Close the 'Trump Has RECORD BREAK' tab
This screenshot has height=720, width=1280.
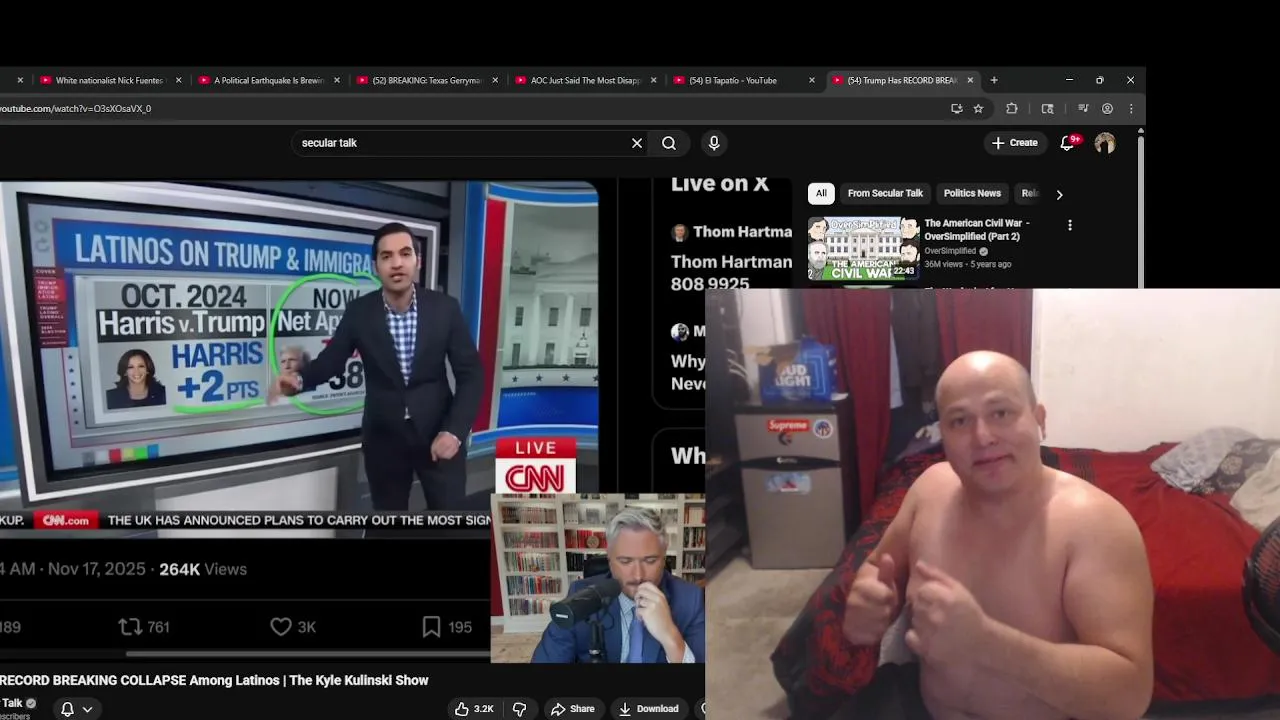[x=970, y=80]
